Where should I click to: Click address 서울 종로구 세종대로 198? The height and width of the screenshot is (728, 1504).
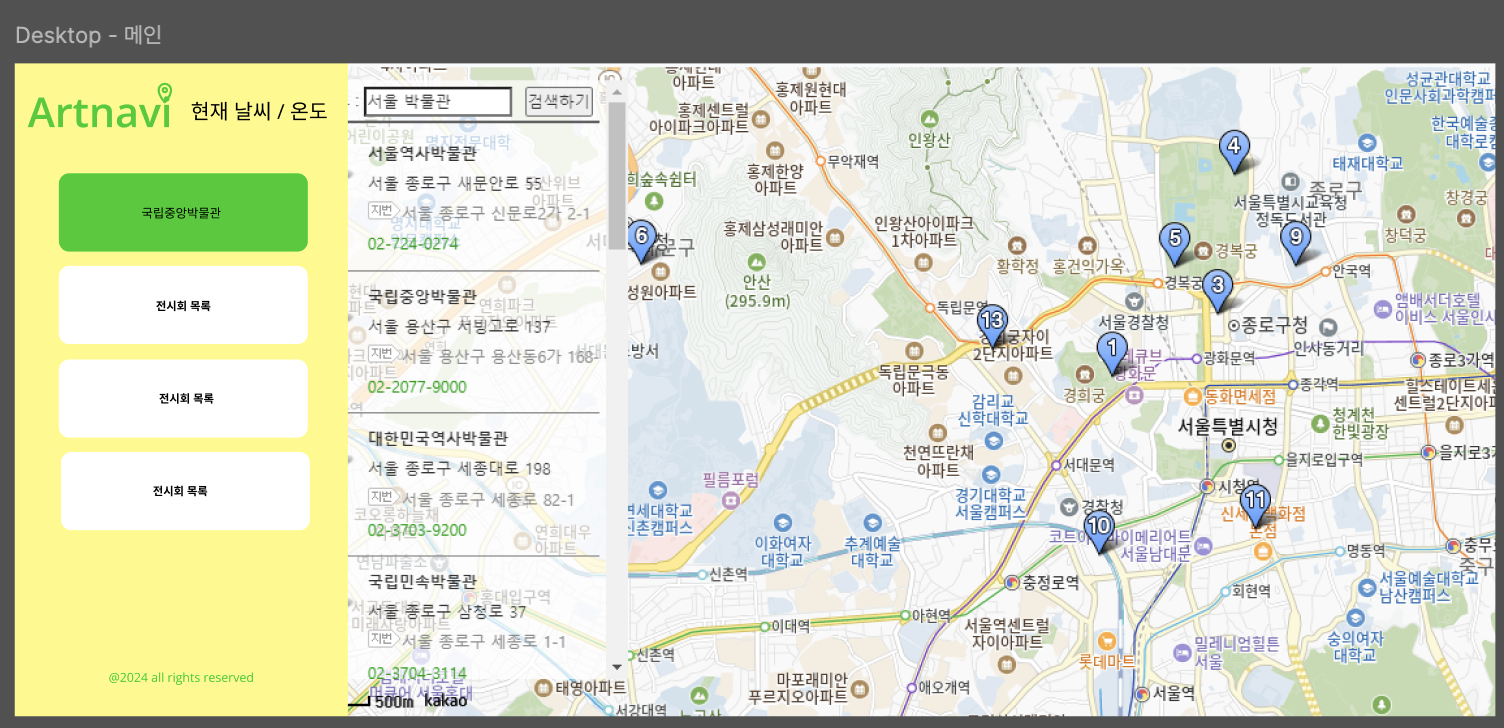coord(460,468)
